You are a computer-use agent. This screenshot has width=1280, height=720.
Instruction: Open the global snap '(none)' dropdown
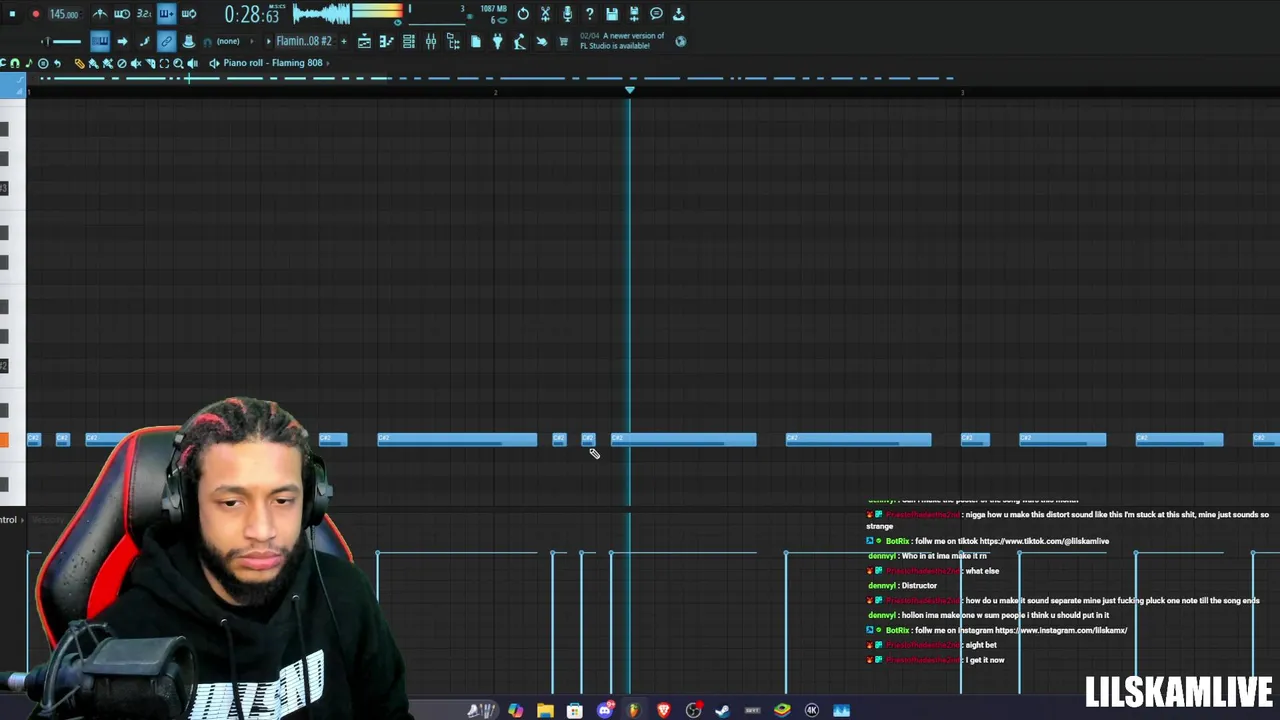click(x=228, y=41)
